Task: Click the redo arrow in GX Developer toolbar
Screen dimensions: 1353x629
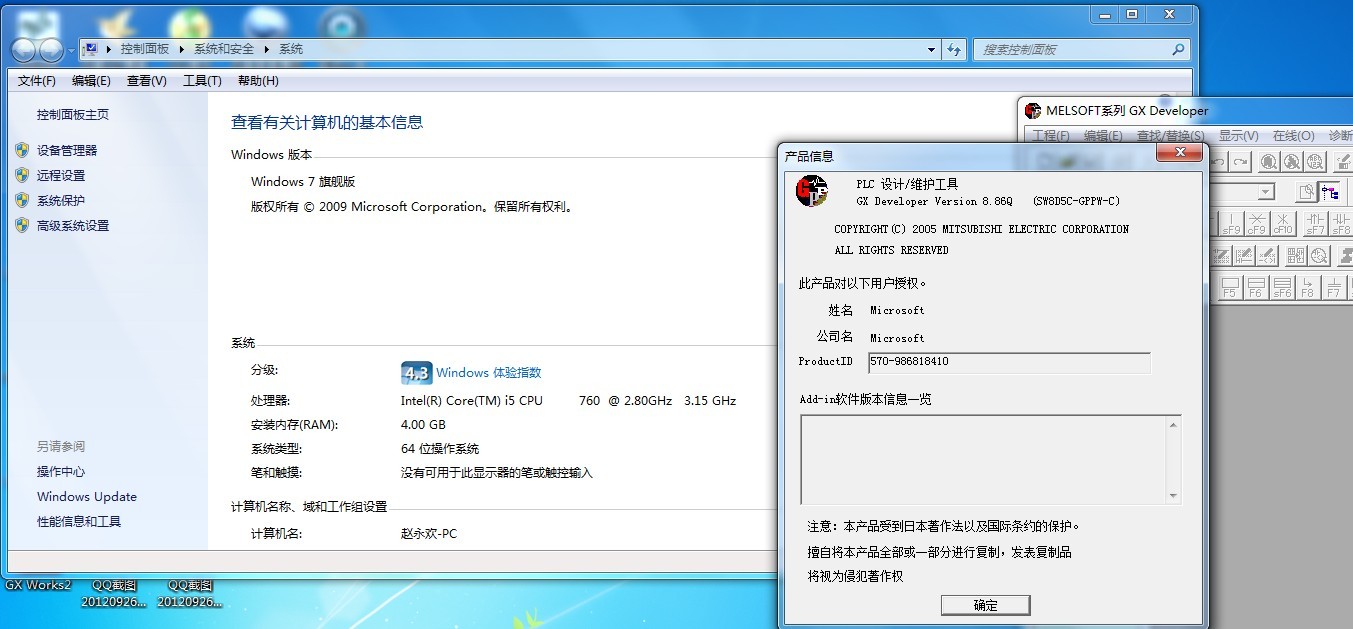Action: pyautogui.click(x=1241, y=161)
